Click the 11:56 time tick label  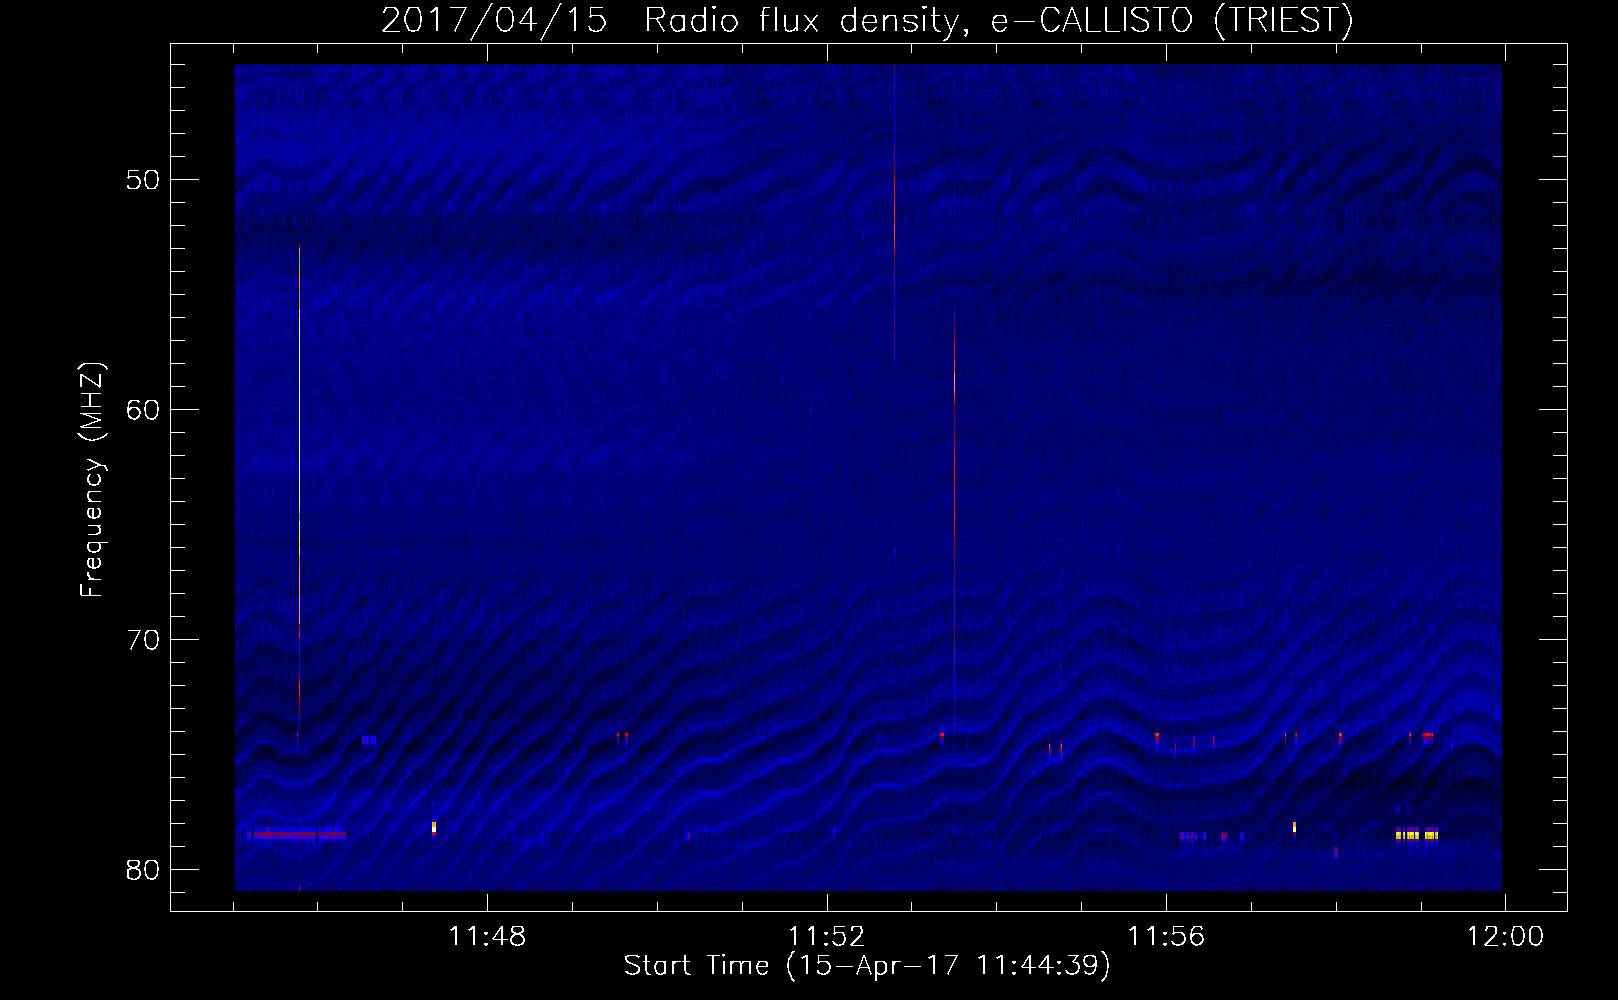click(x=1166, y=937)
